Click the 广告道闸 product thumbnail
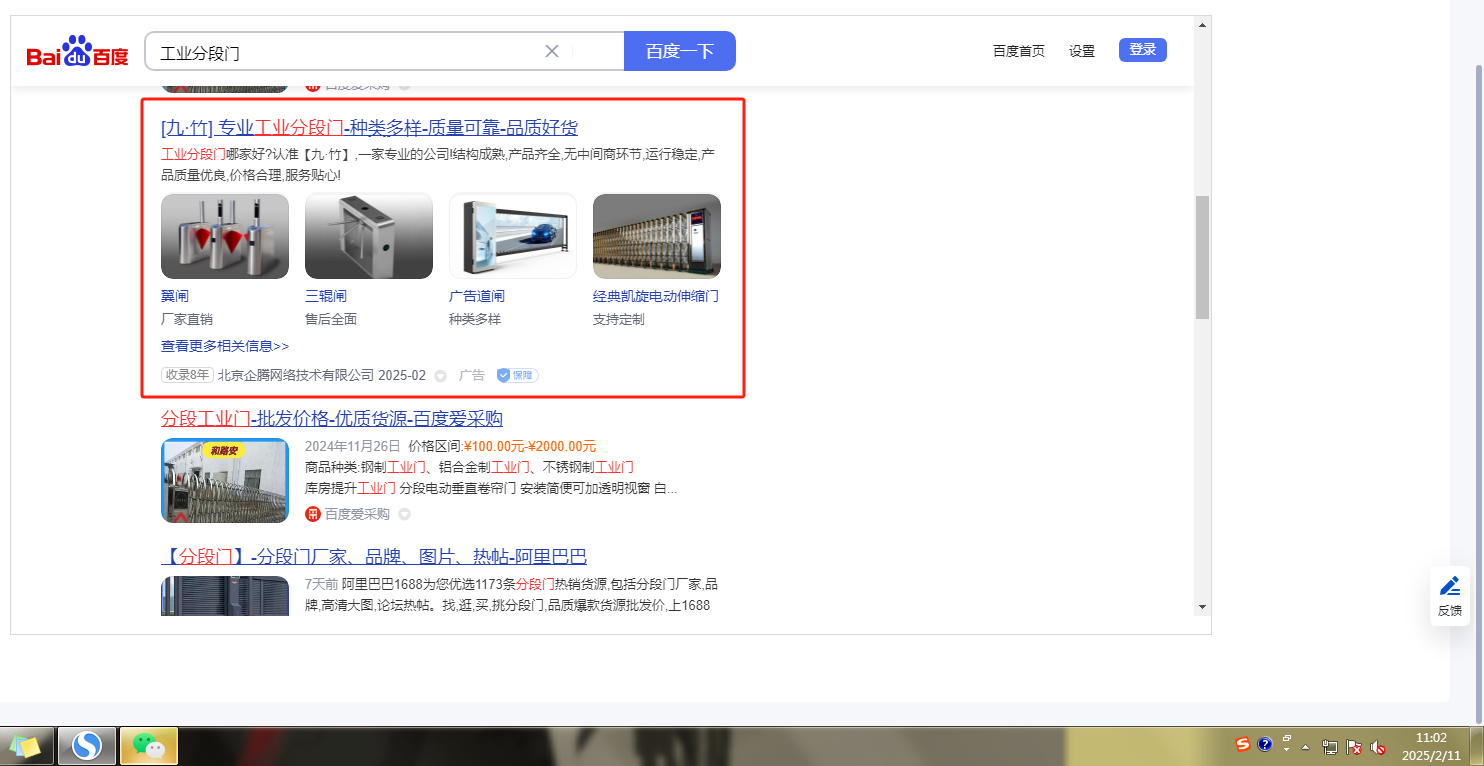This screenshot has width=1484, height=766. pyautogui.click(x=513, y=236)
